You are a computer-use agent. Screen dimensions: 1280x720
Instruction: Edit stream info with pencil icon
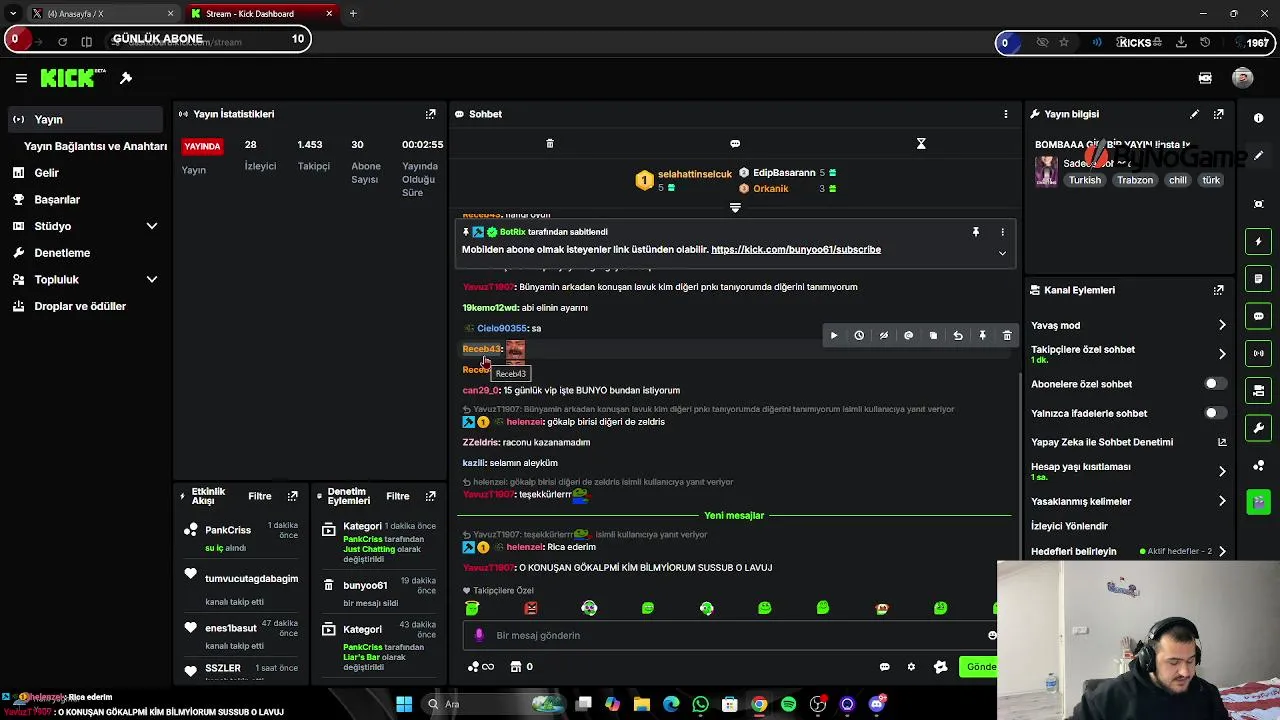click(x=1194, y=114)
